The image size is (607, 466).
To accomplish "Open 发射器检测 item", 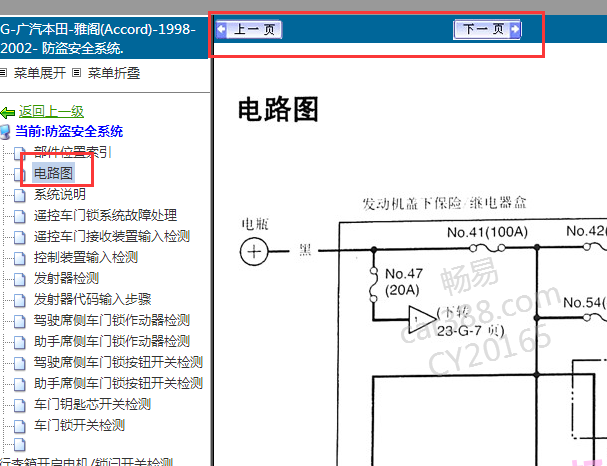I will click(x=66, y=278).
